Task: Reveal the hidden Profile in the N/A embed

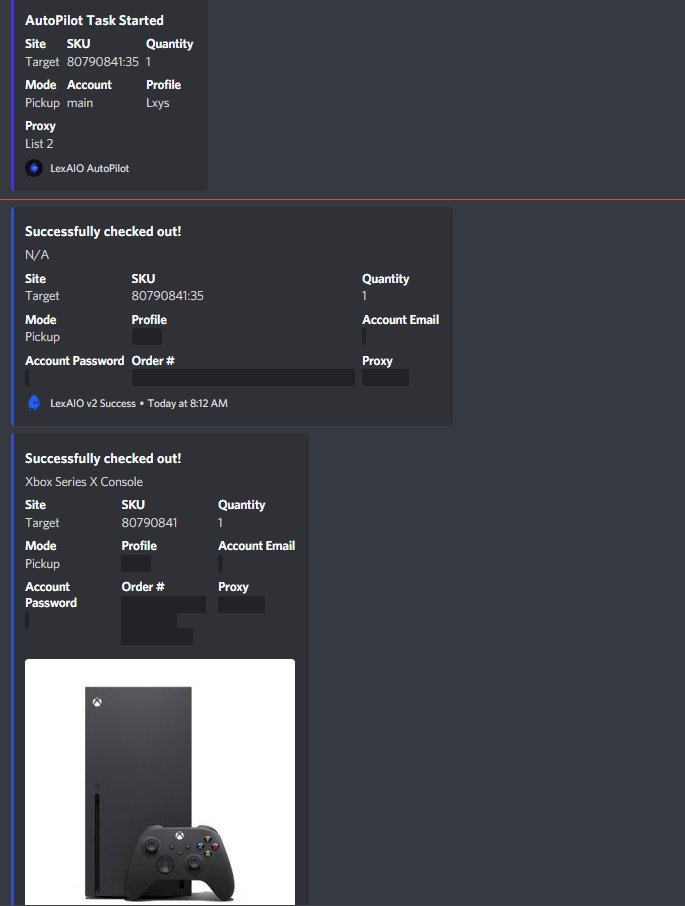Action: (147, 336)
